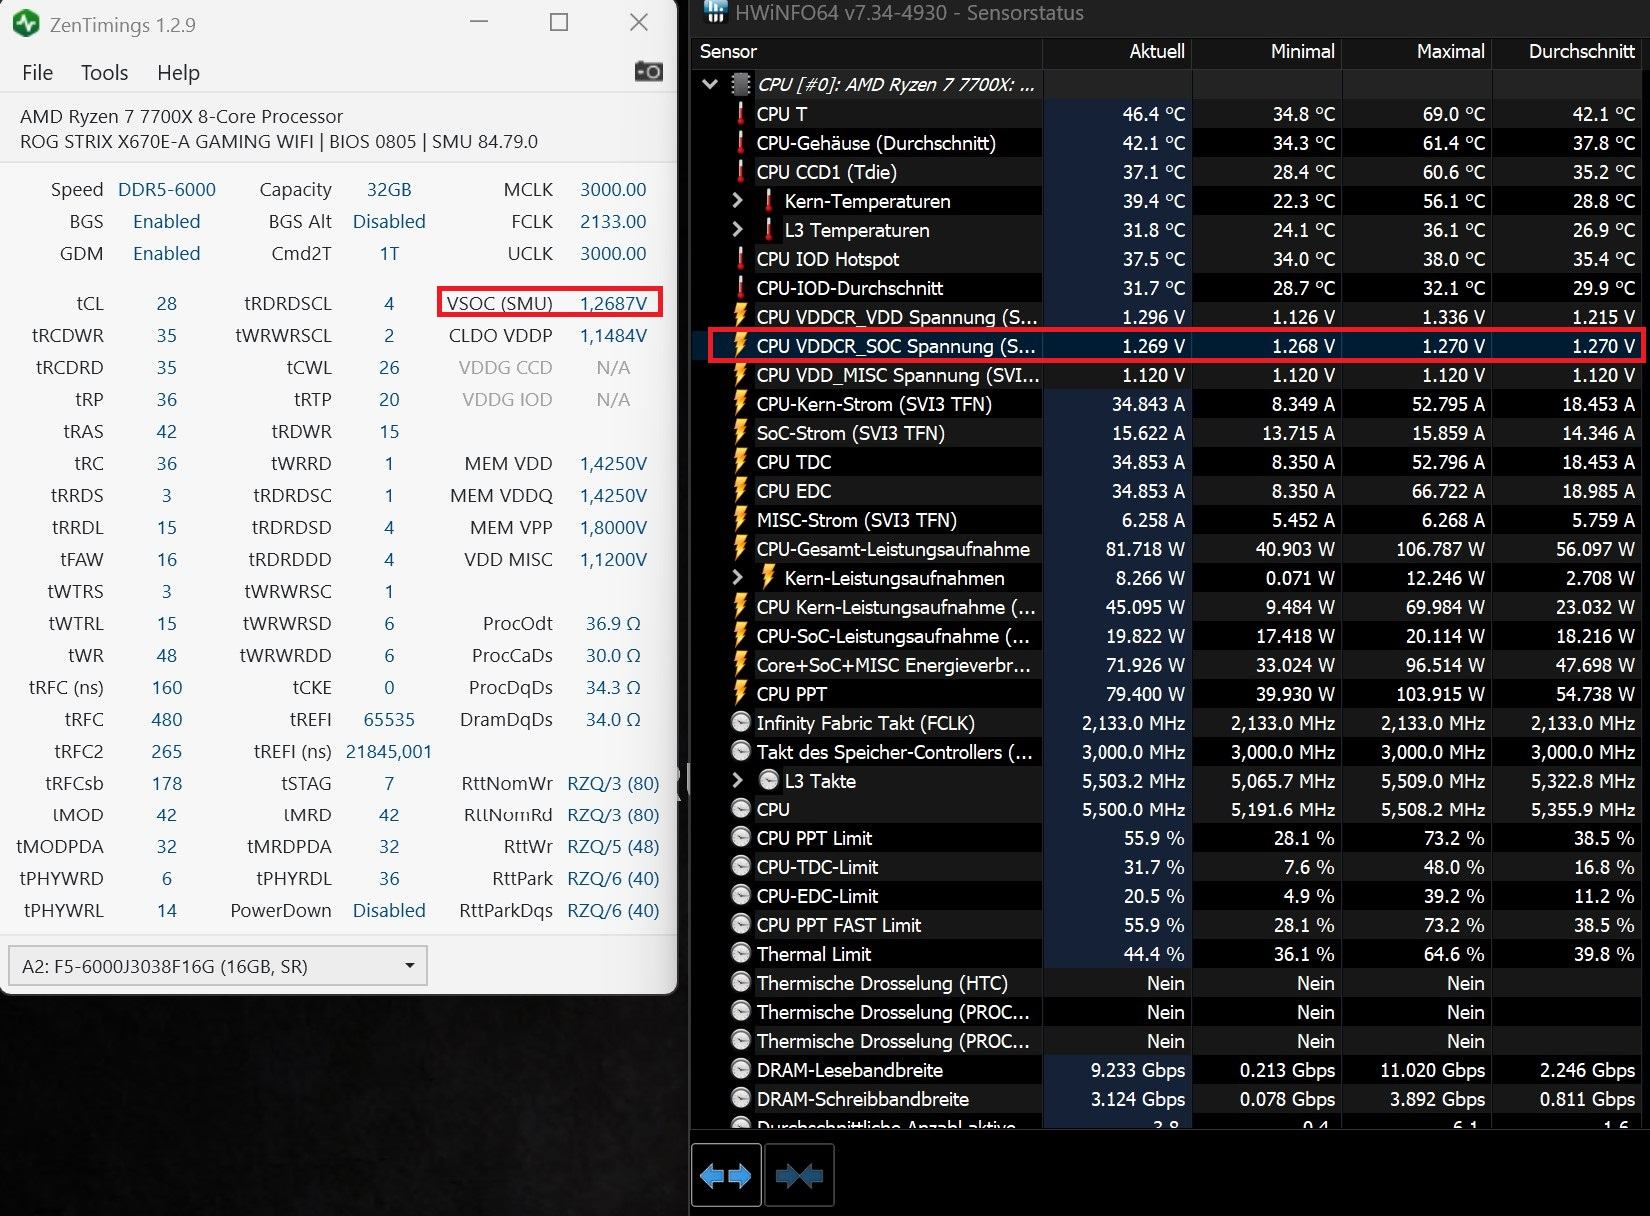Click the ZenTimings app logo icon
Image resolution: width=1650 pixels, height=1216 pixels.
coord(25,23)
